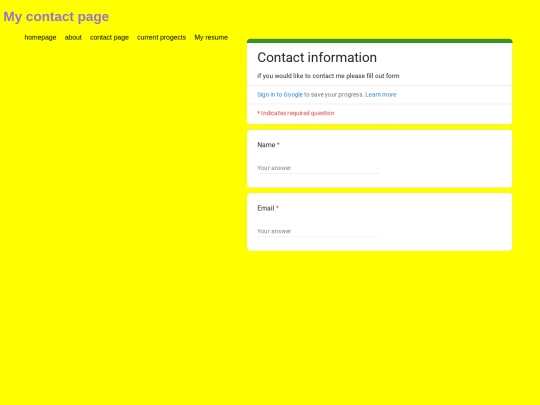The height and width of the screenshot is (405, 540).
Task: Open the Learn more link
Action: 381,94
